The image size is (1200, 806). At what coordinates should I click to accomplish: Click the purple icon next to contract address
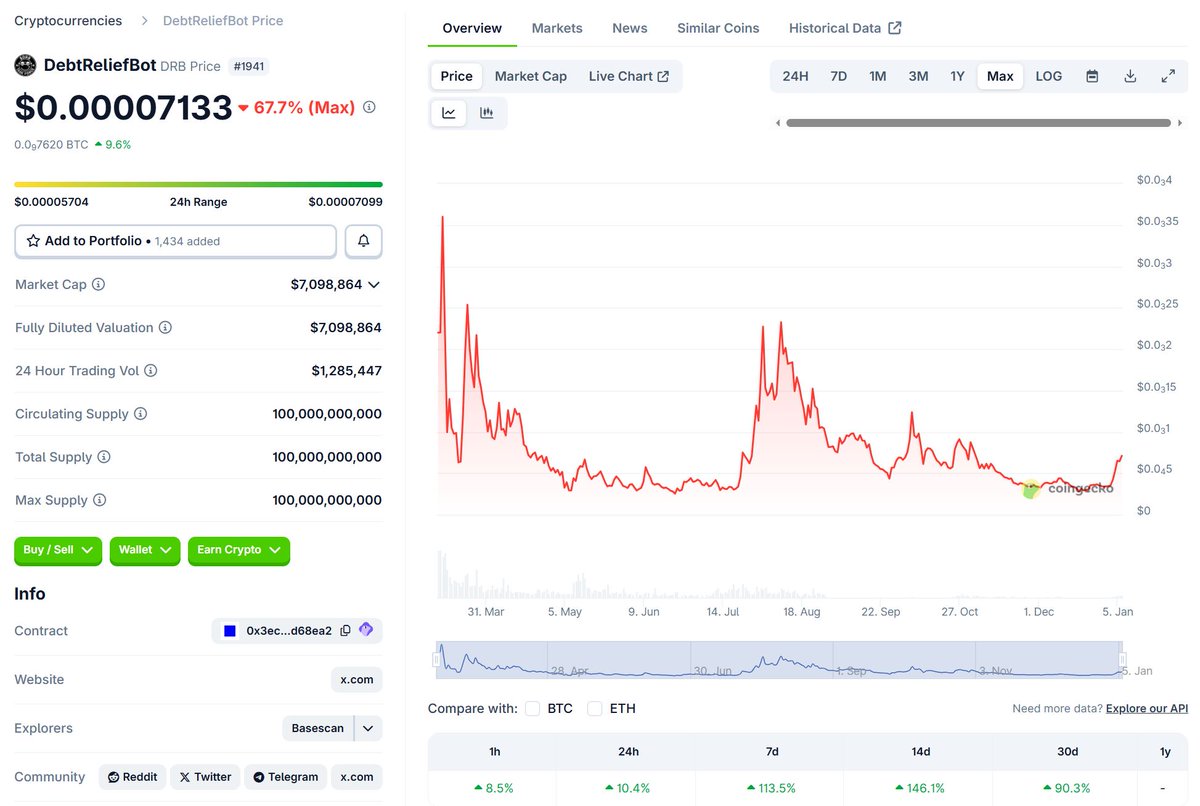tap(366, 630)
